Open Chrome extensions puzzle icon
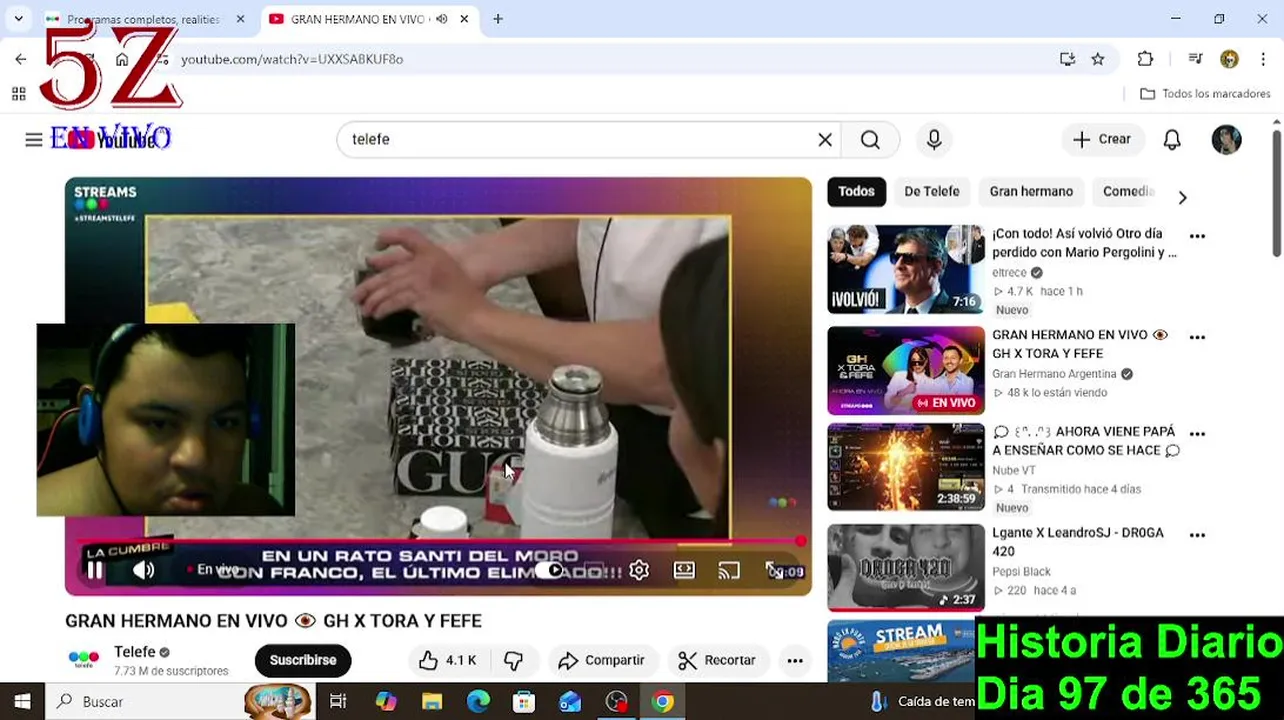1284x720 pixels. [1146, 59]
